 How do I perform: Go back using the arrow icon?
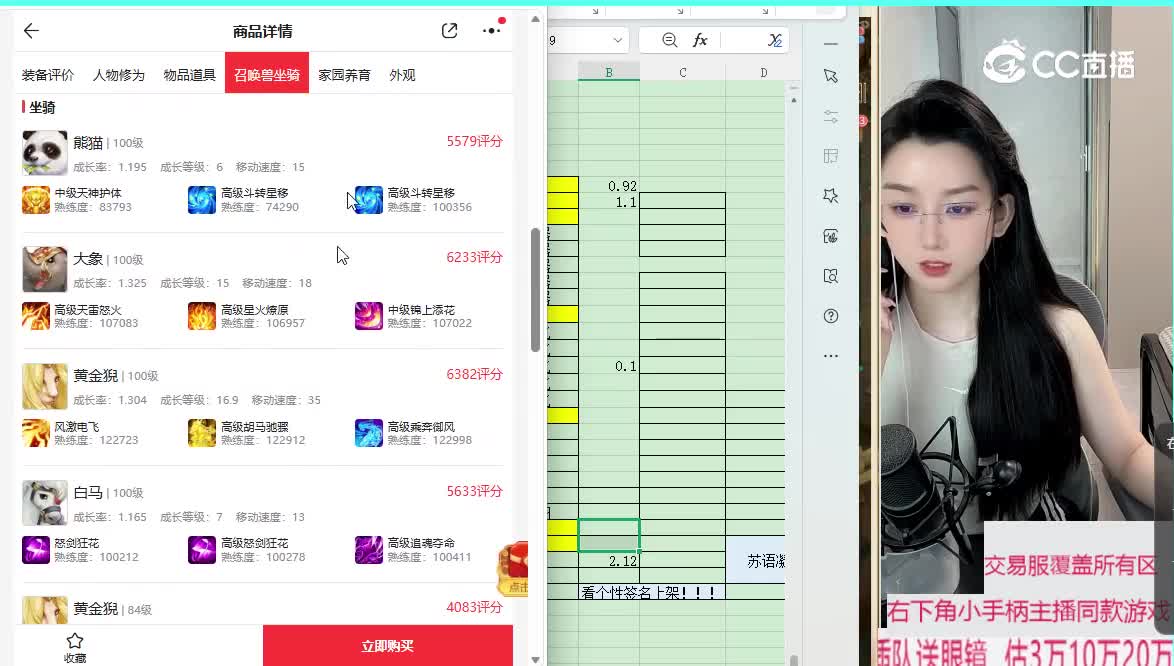pos(31,31)
